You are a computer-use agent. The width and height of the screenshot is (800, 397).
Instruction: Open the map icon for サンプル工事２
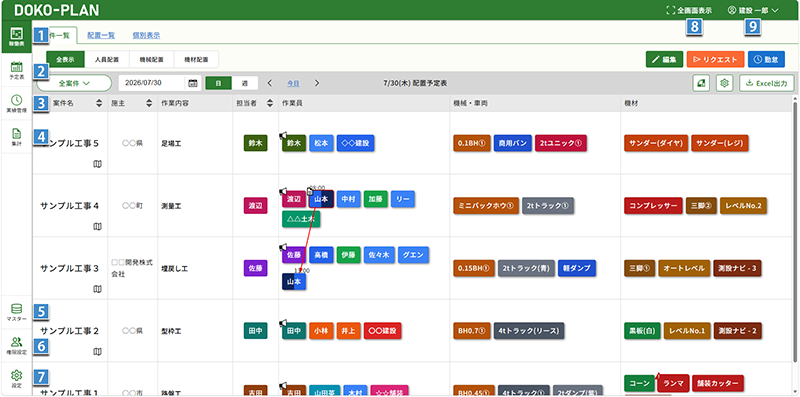(x=97, y=351)
